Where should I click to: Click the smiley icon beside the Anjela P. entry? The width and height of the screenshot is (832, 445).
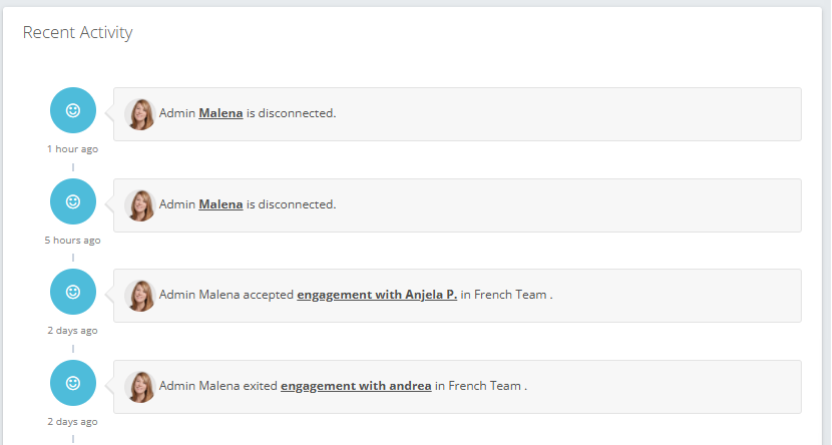point(73,292)
